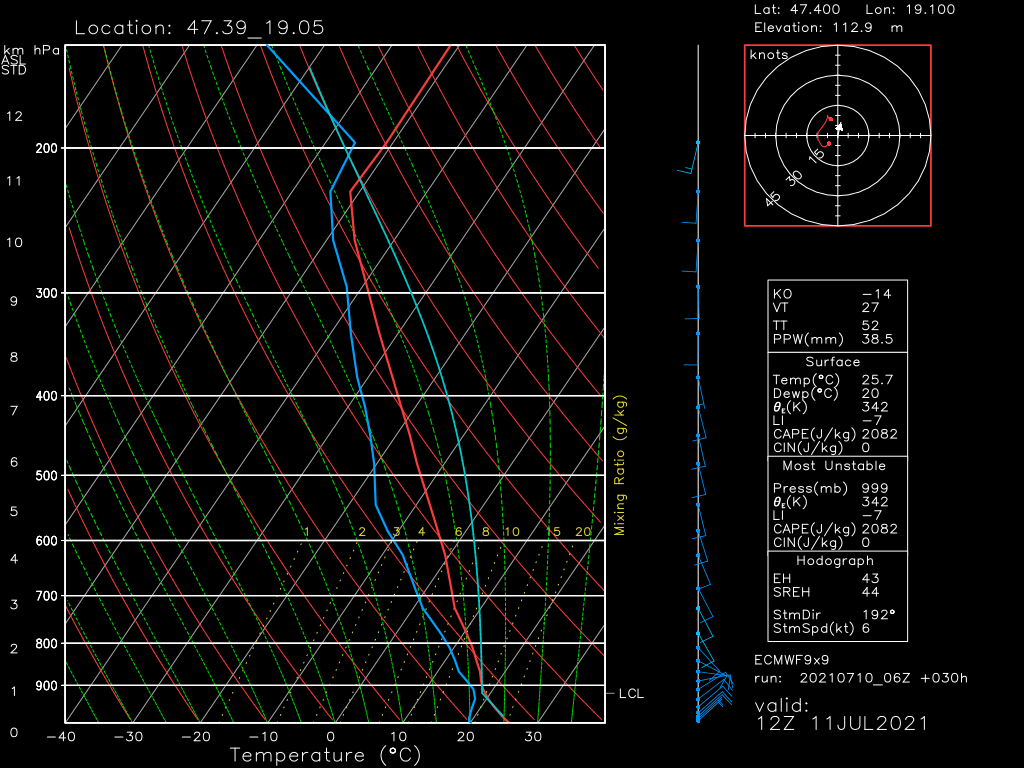The width and height of the screenshot is (1024, 768).
Task: Click the StmDir value 192°
Action: coord(879,616)
